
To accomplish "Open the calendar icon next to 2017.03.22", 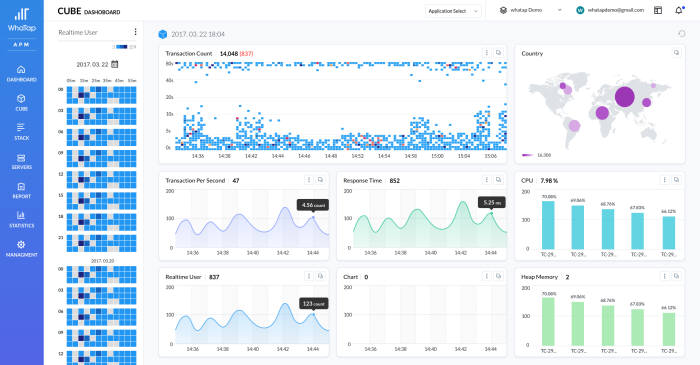I will (x=115, y=64).
